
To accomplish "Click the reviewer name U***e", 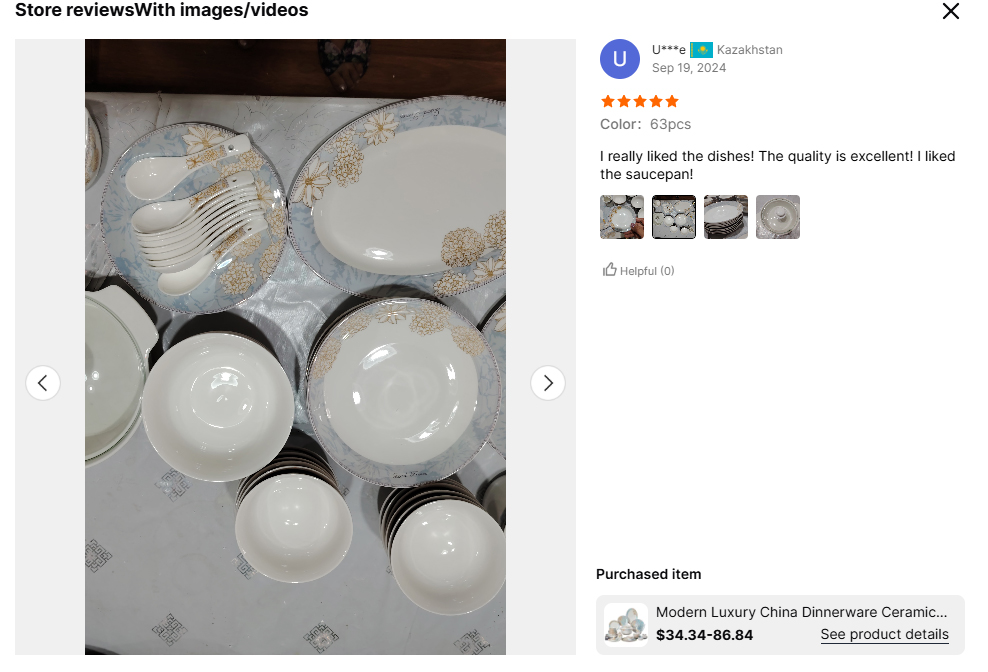I will point(669,50).
